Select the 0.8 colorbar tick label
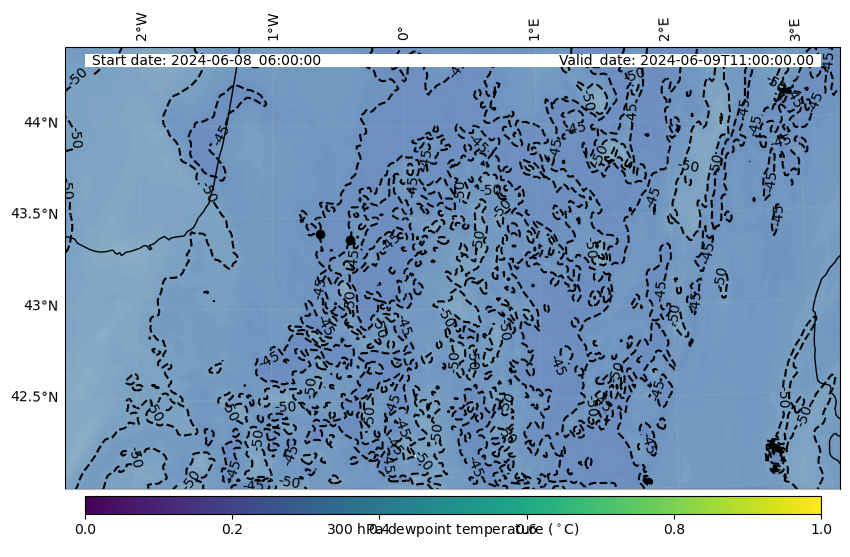 674,529
